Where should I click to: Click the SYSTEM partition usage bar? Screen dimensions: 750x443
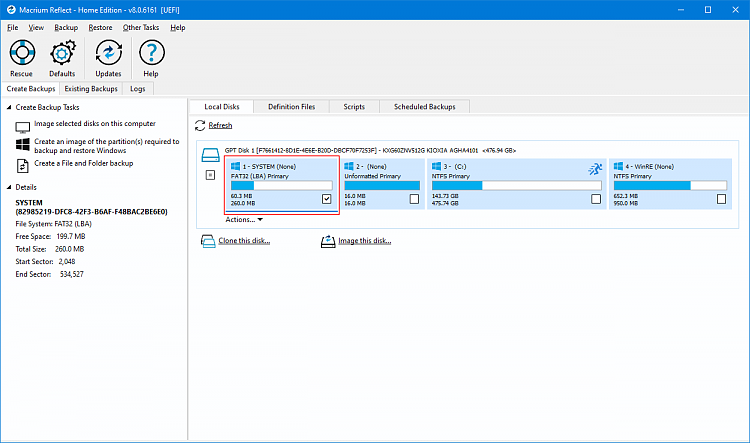coord(281,186)
